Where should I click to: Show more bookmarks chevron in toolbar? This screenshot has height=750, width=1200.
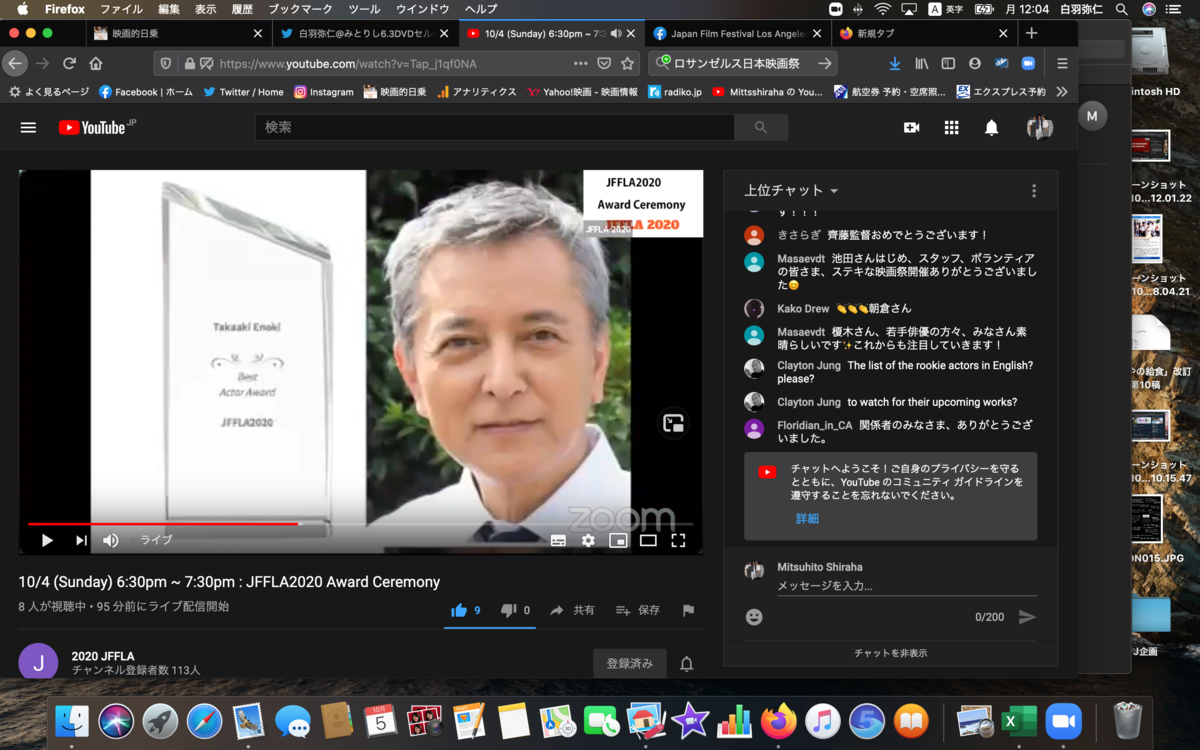coord(1062,91)
